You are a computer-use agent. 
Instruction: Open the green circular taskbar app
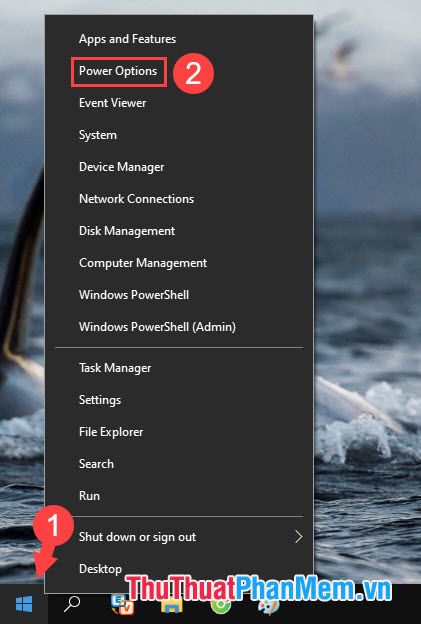(221, 605)
